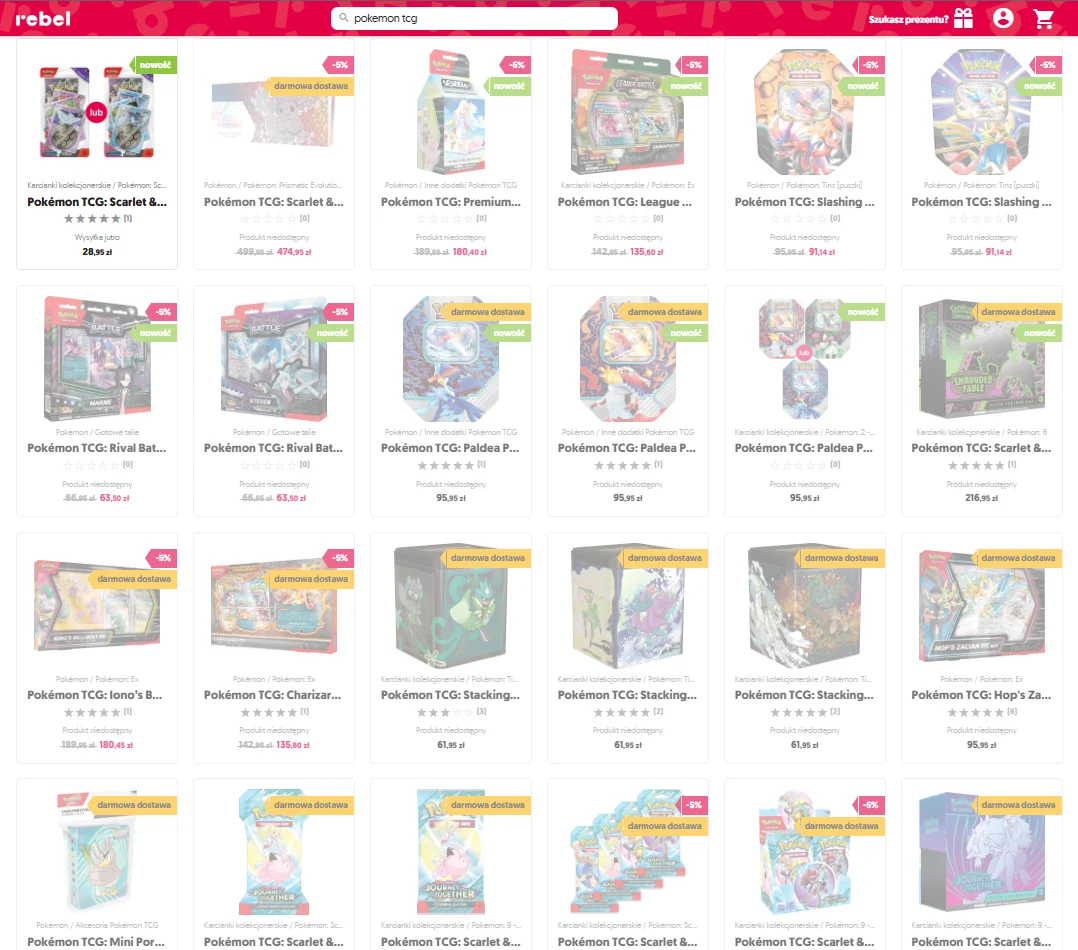Select the Journey Together booster display thumbnail
This screenshot has height=950, width=1078.
point(804,852)
